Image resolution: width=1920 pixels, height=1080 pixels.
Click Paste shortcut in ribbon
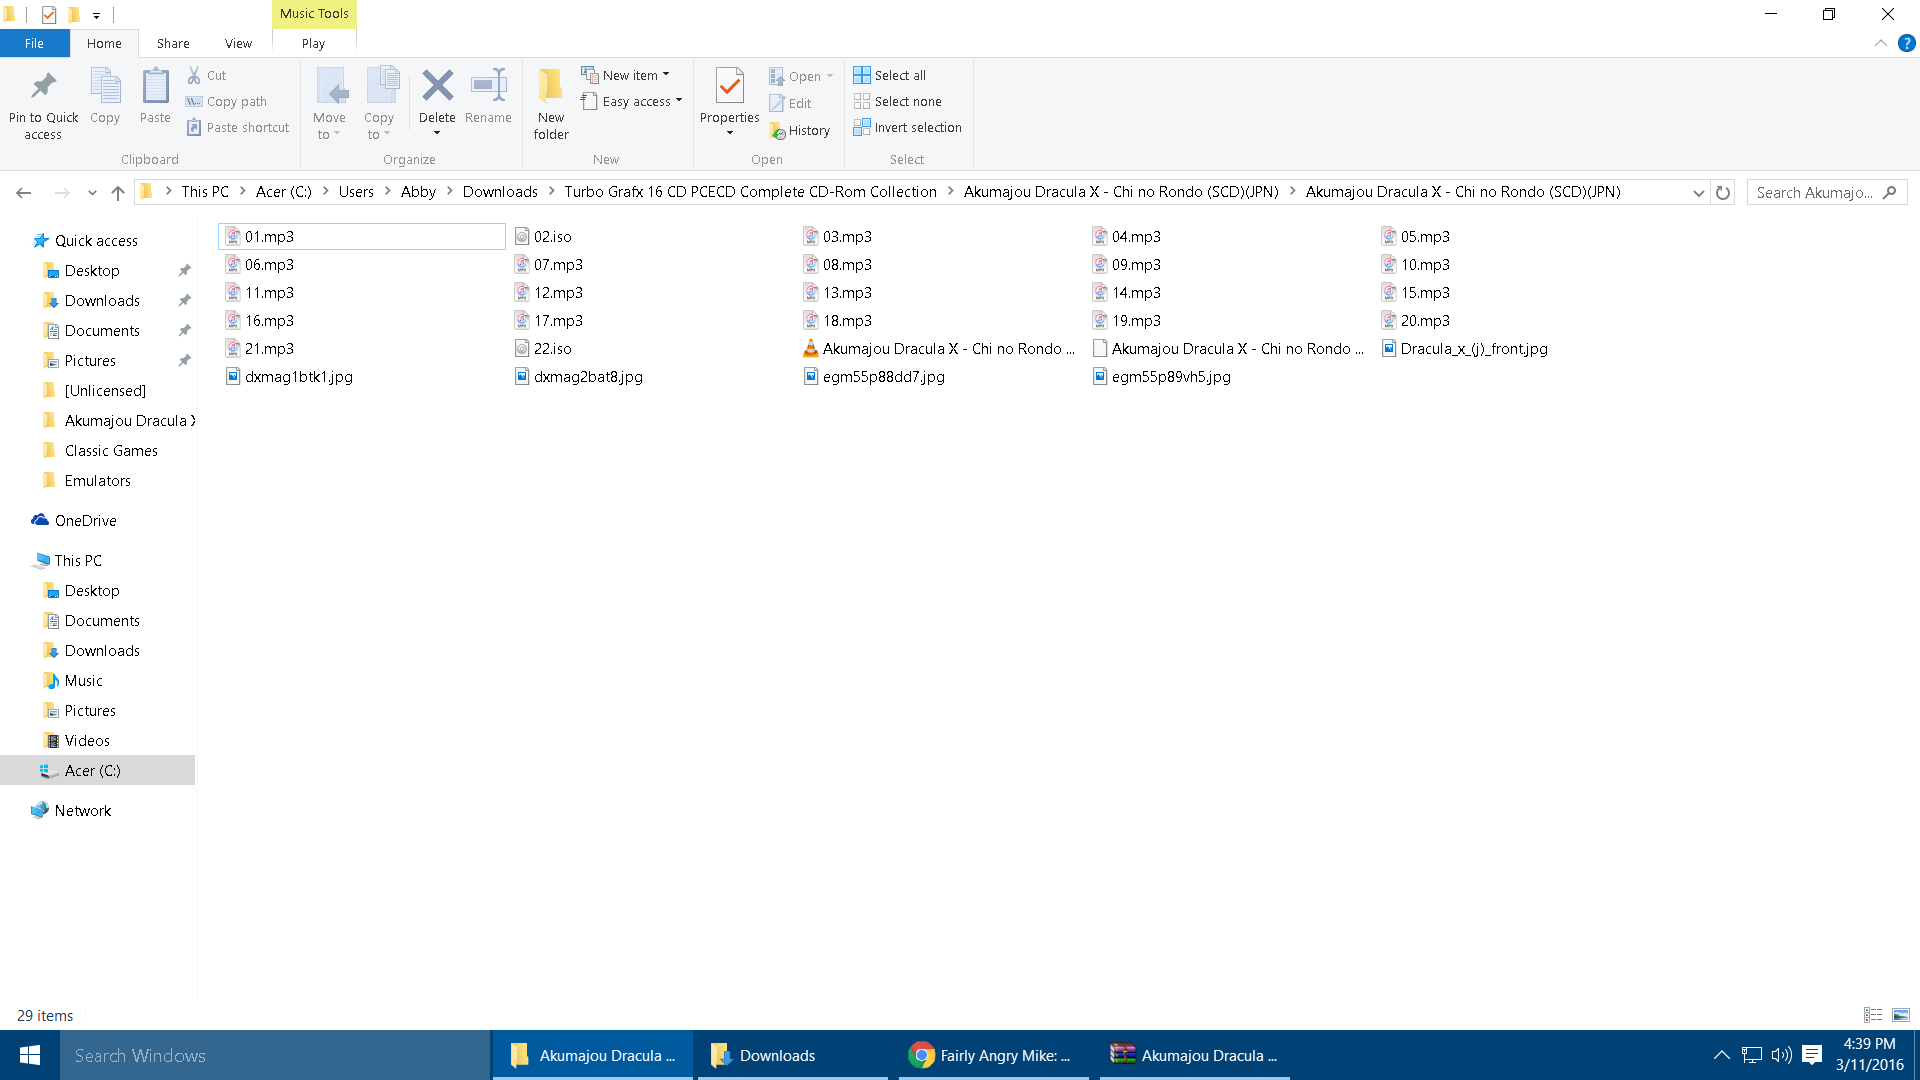[x=238, y=127]
